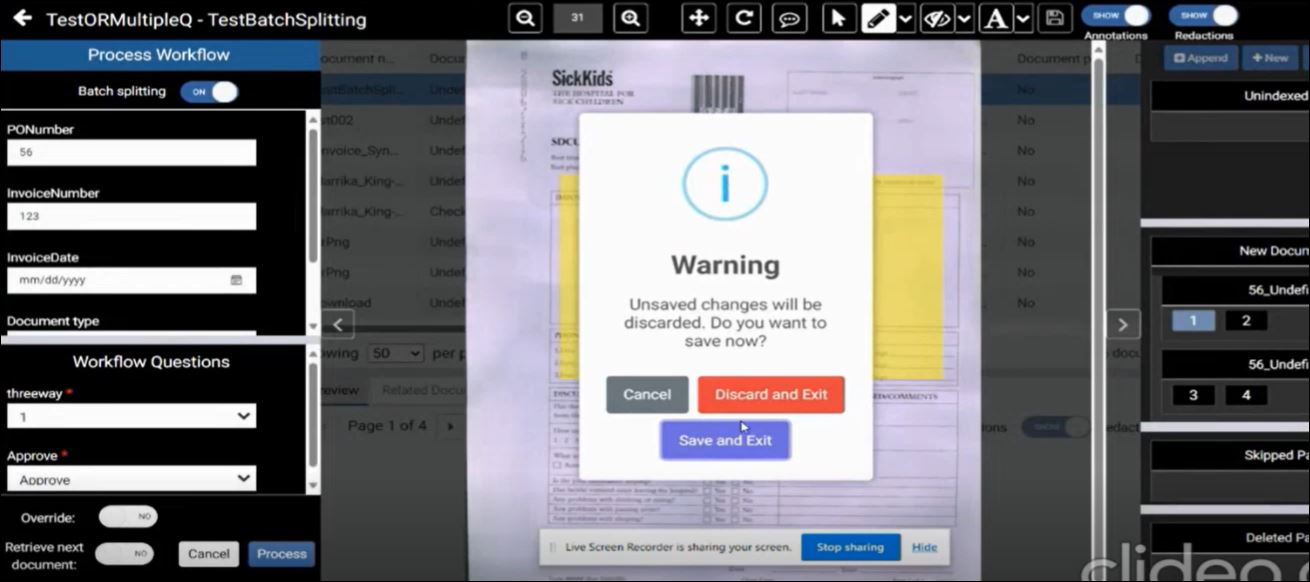Toggle the Override switch
Image resolution: width=1310 pixels, height=582 pixels.
tap(128, 517)
